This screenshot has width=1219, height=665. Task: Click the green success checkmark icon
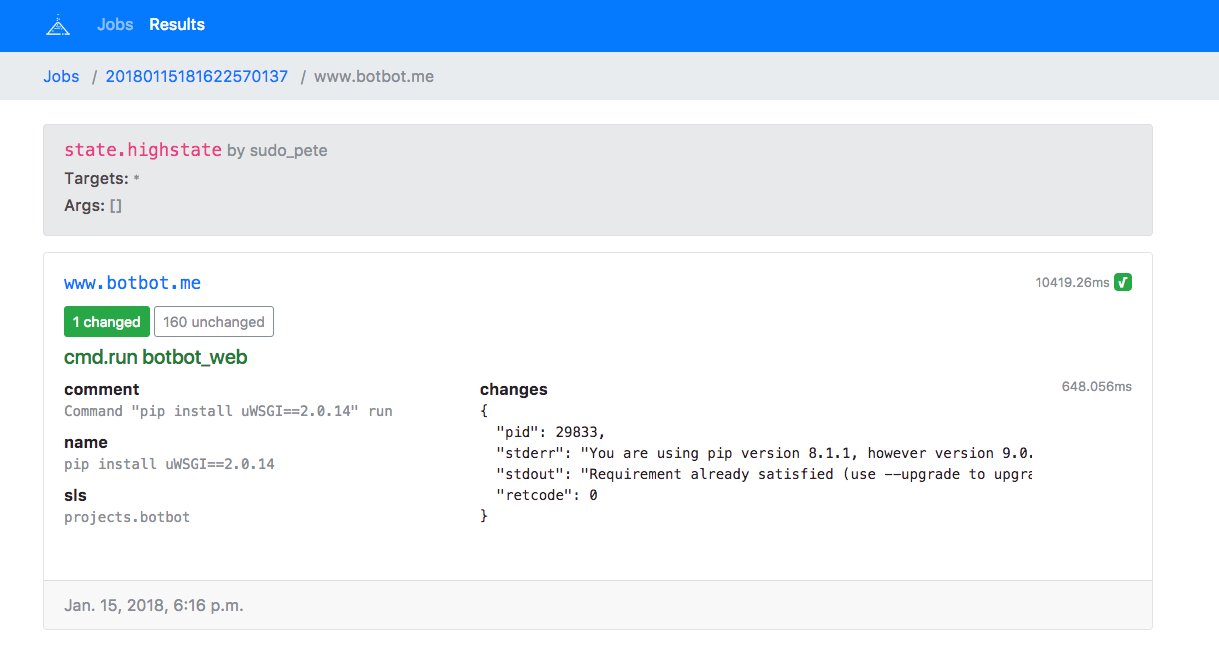tap(1123, 282)
